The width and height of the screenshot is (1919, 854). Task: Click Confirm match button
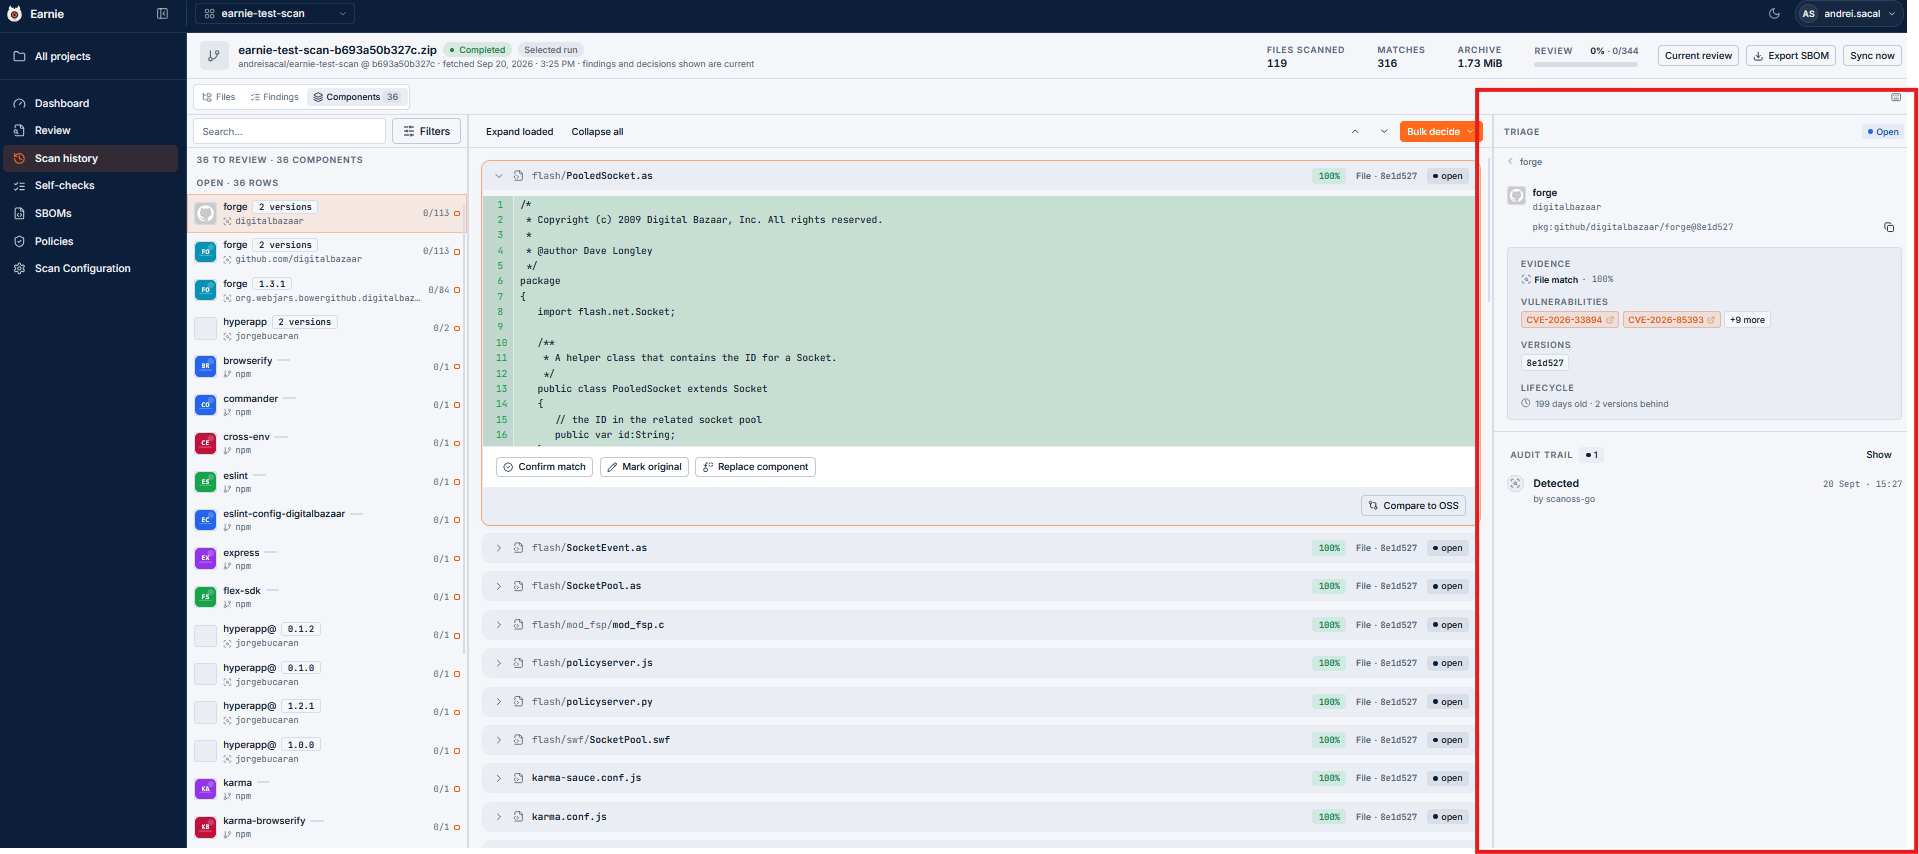pos(545,467)
